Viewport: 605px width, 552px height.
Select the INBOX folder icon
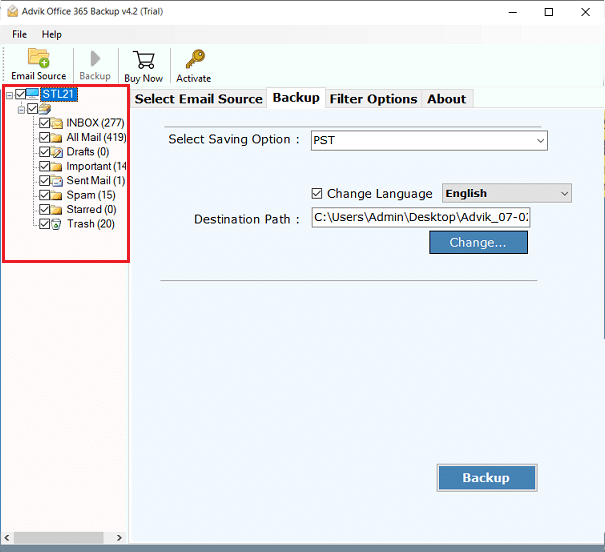coord(57,124)
